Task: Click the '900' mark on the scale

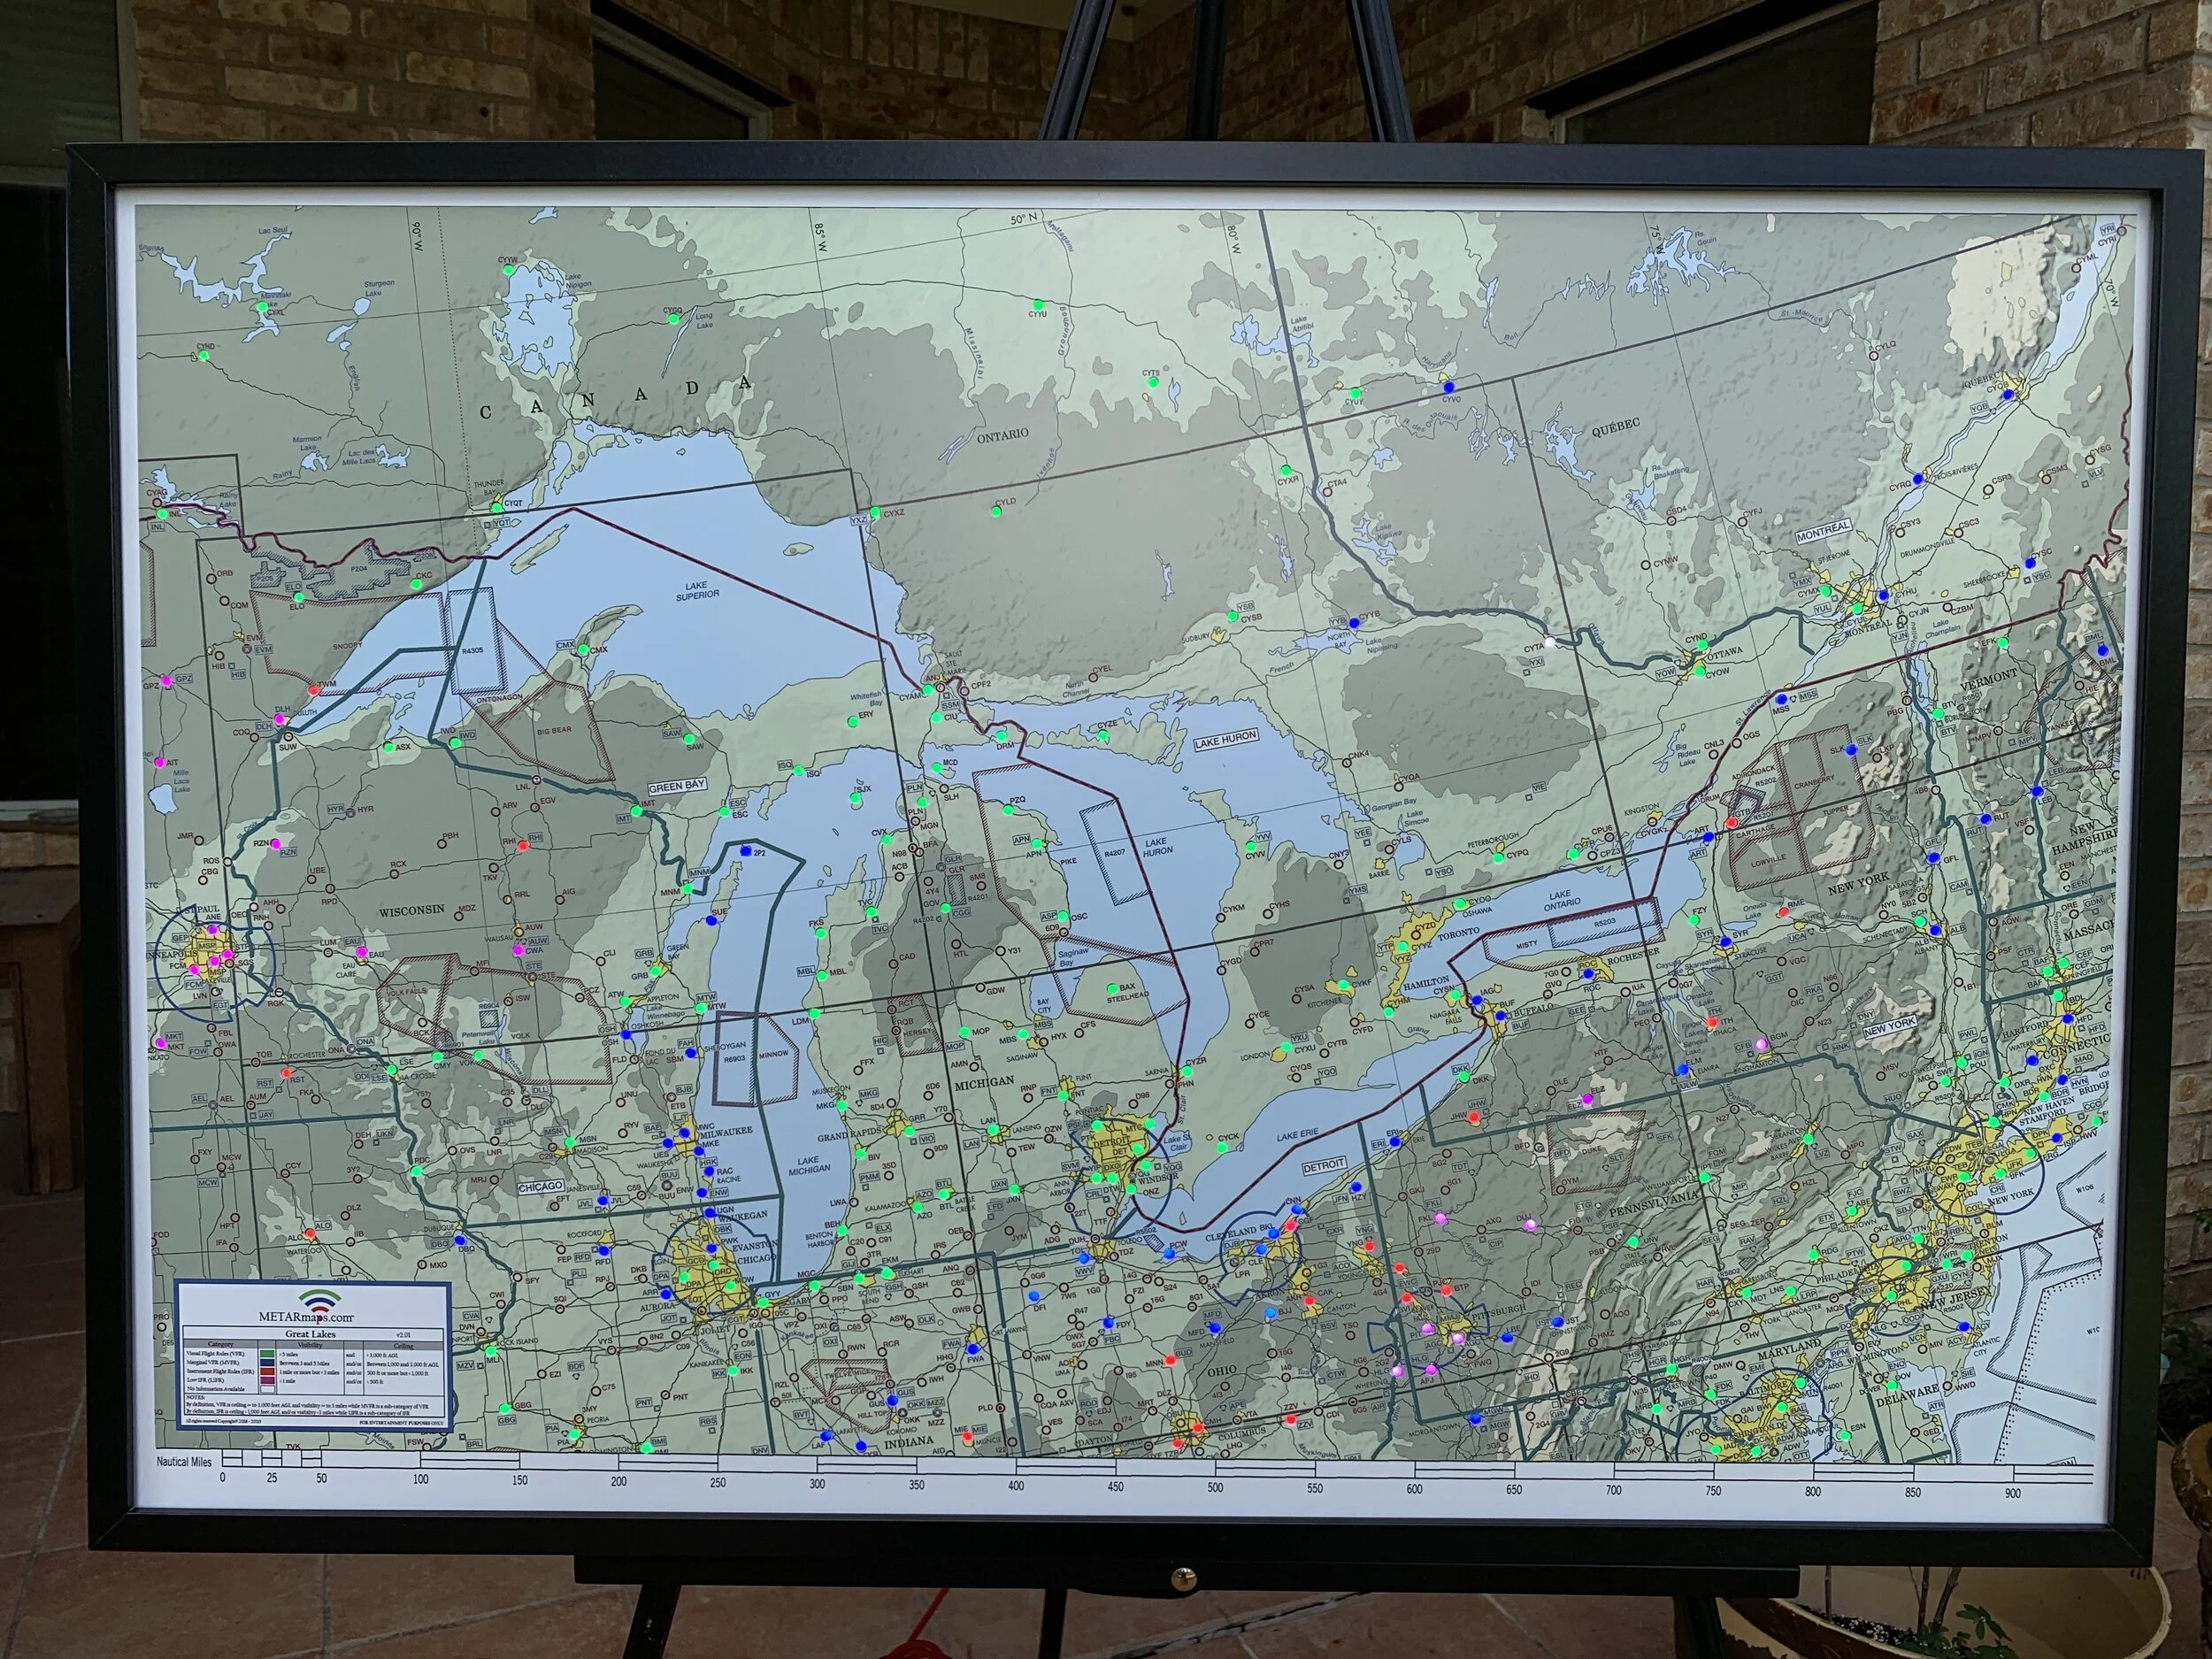Action: pos(2012,1493)
